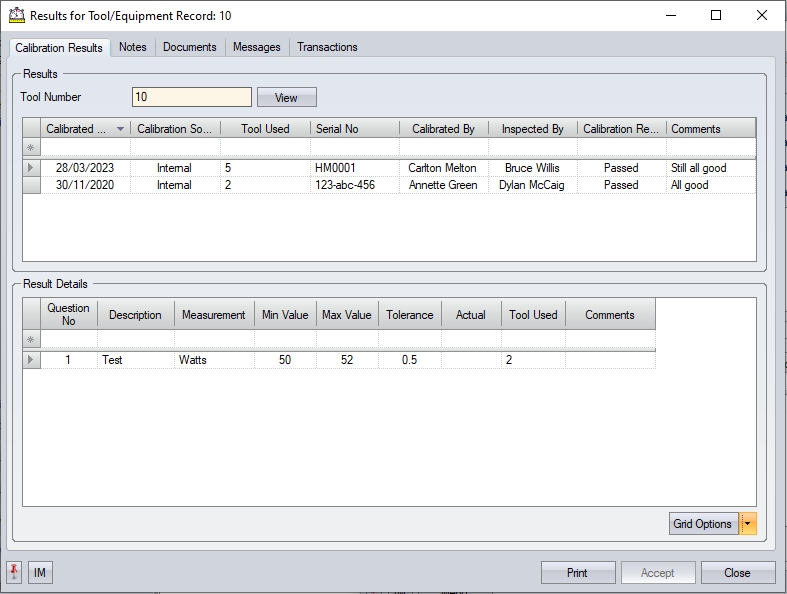Click the Result Details filter row asterisk
This screenshot has height=594, width=787.
click(31, 340)
